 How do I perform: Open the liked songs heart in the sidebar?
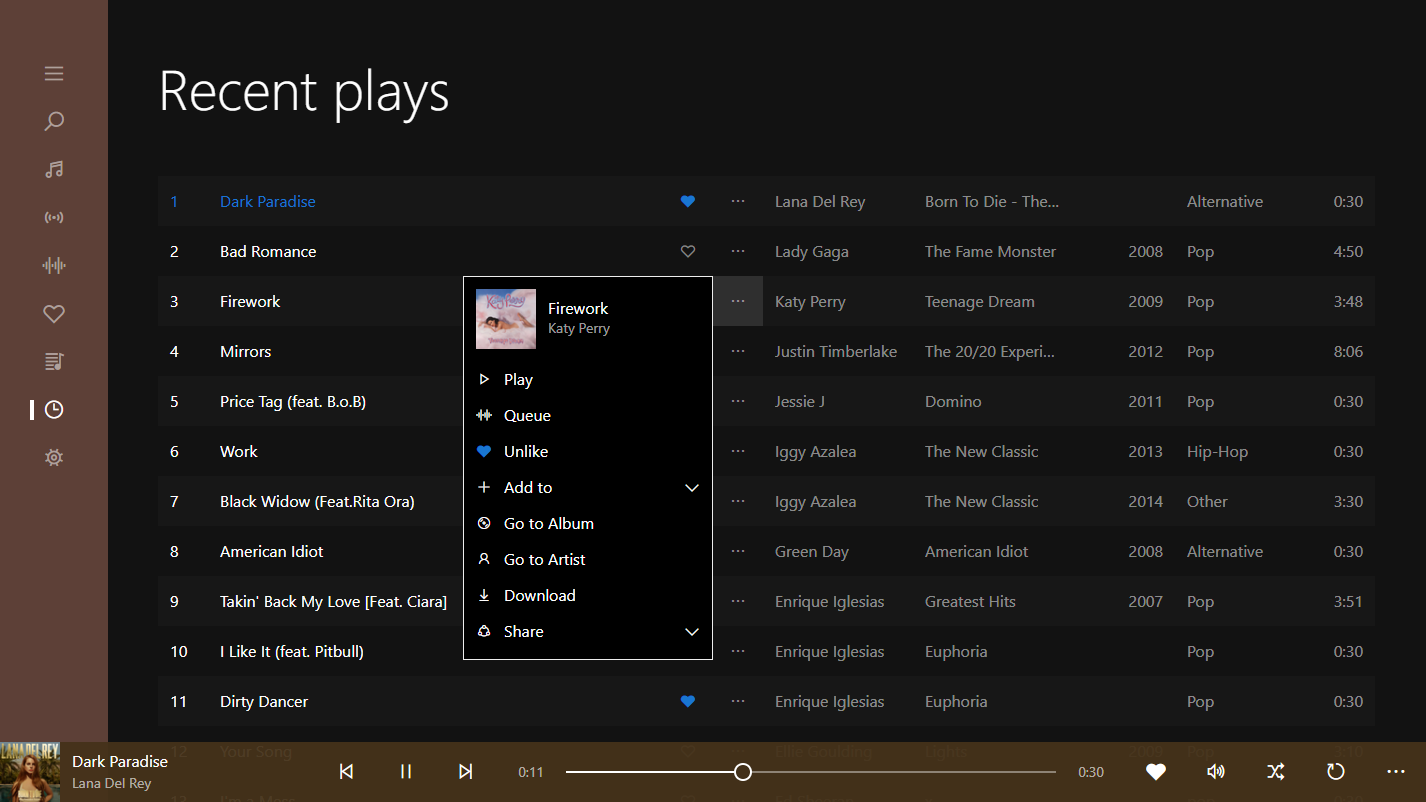(x=54, y=313)
